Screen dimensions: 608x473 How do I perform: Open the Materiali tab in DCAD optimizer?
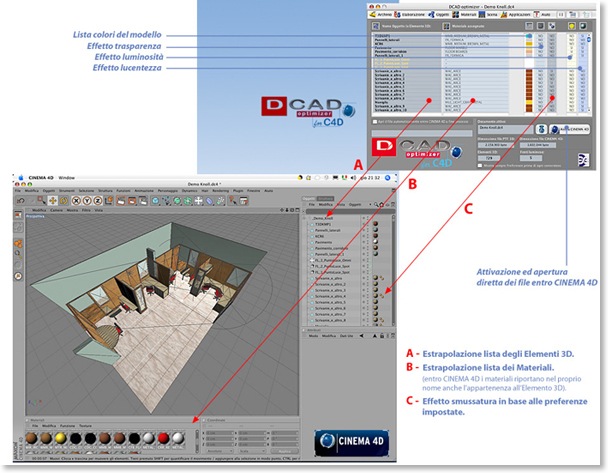click(x=464, y=14)
